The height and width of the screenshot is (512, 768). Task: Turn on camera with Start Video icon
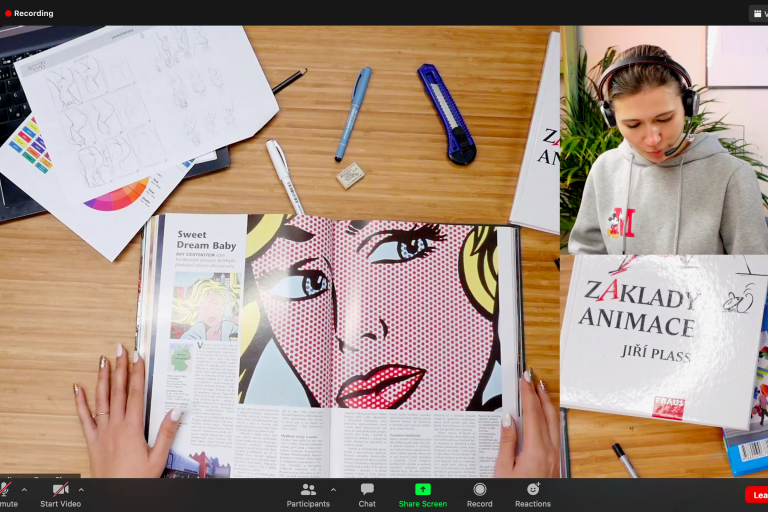tap(61, 489)
